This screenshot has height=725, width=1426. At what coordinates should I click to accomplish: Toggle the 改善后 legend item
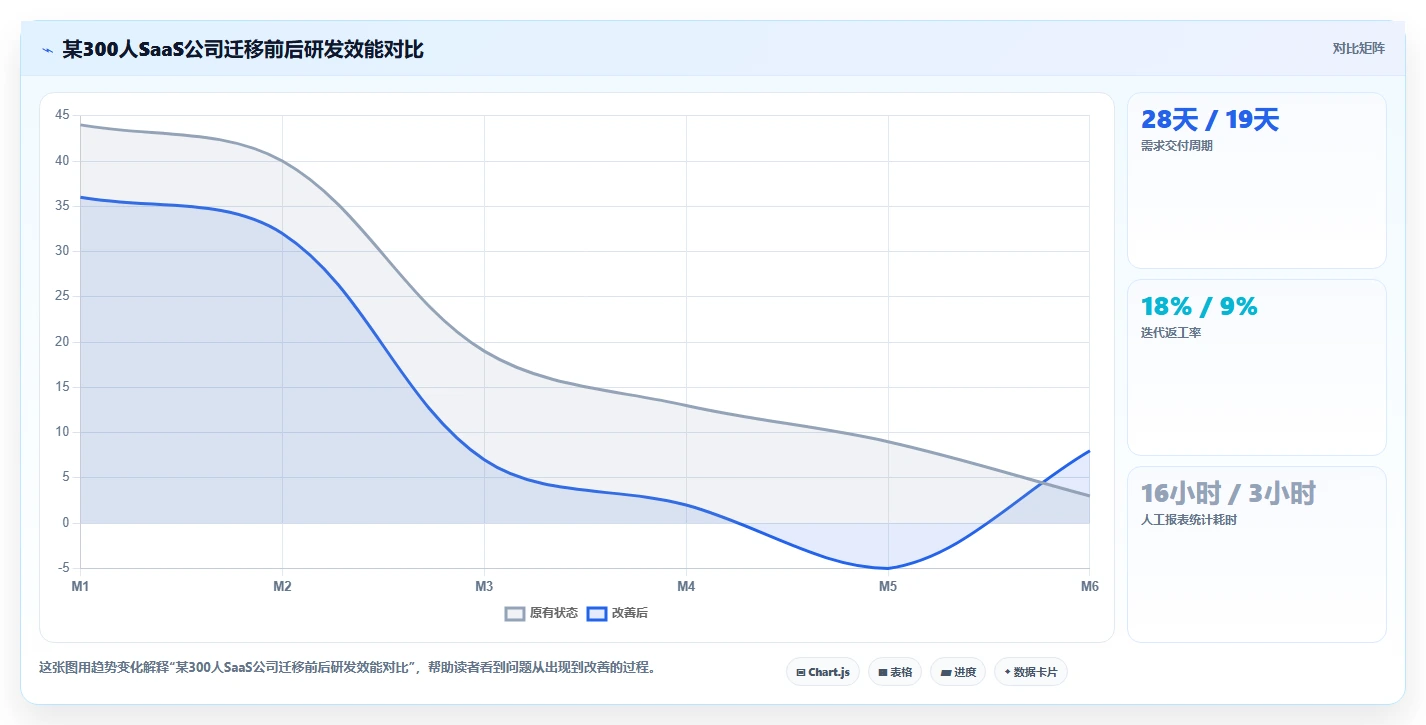tap(617, 613)
